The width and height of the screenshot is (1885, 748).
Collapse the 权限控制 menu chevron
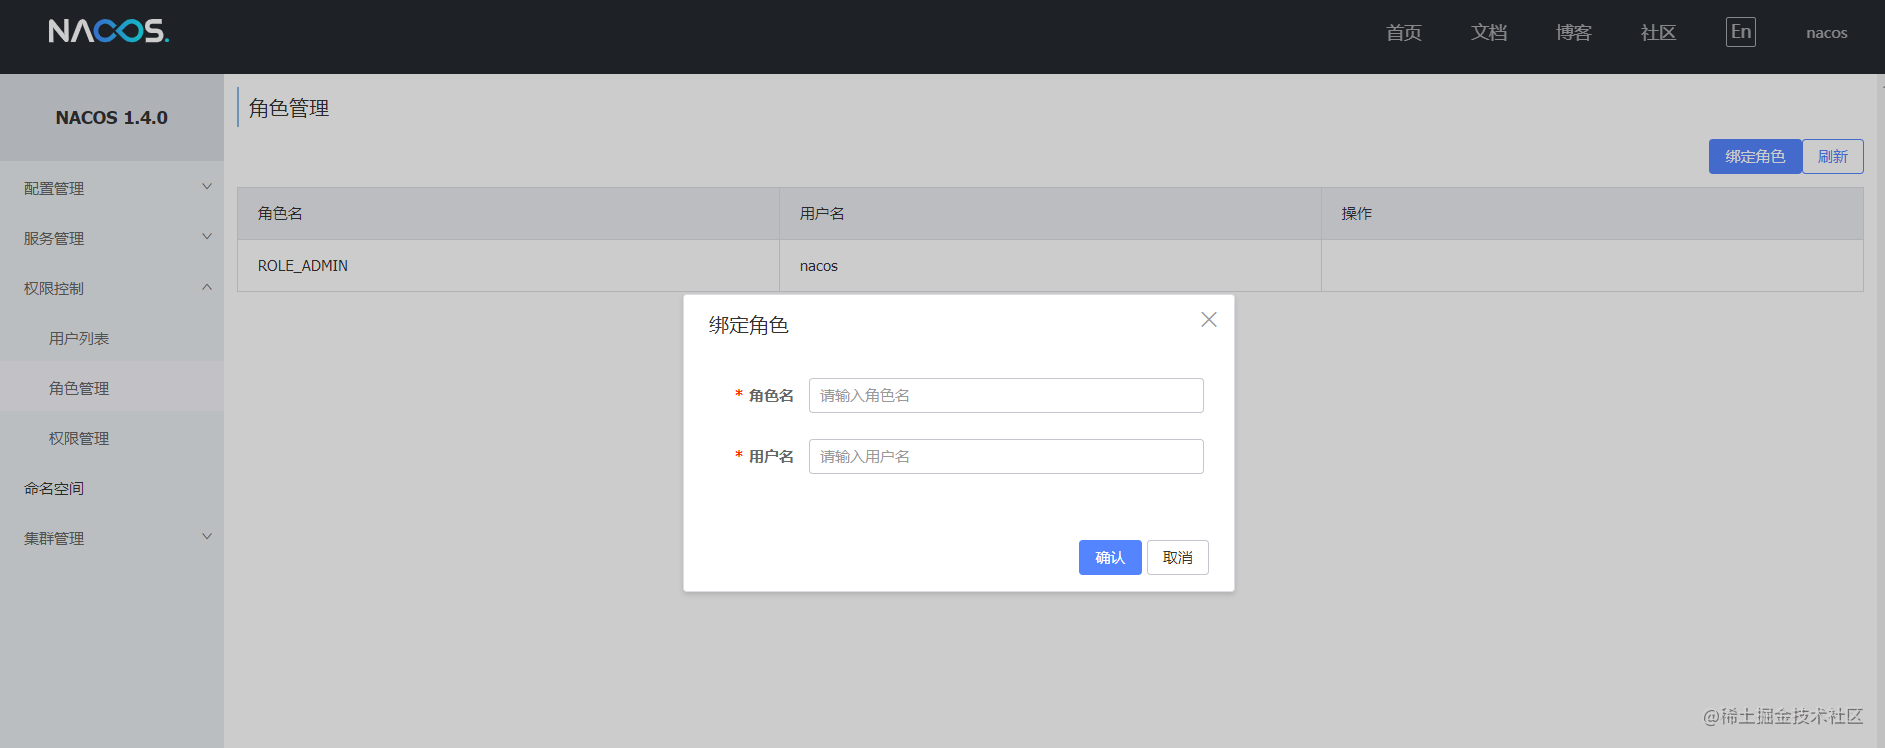(207, 287)
